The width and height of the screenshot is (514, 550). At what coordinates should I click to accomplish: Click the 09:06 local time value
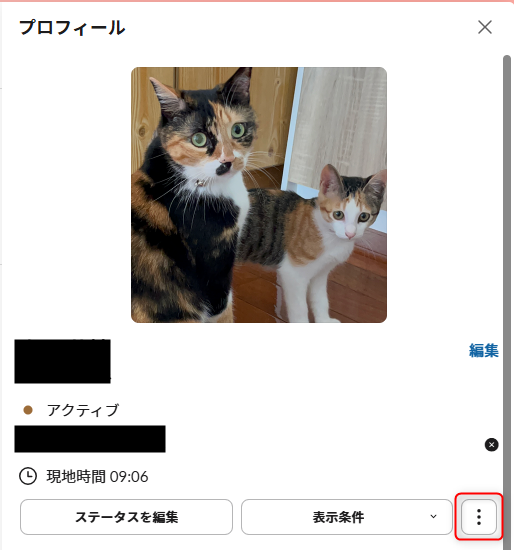tap(129, 477)
